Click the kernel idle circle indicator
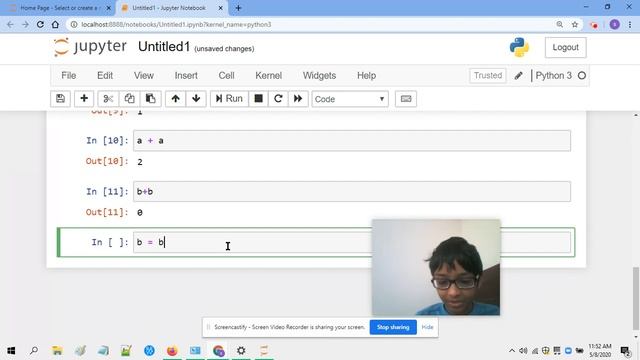640x360 pixels. click(x=582, y=76)
